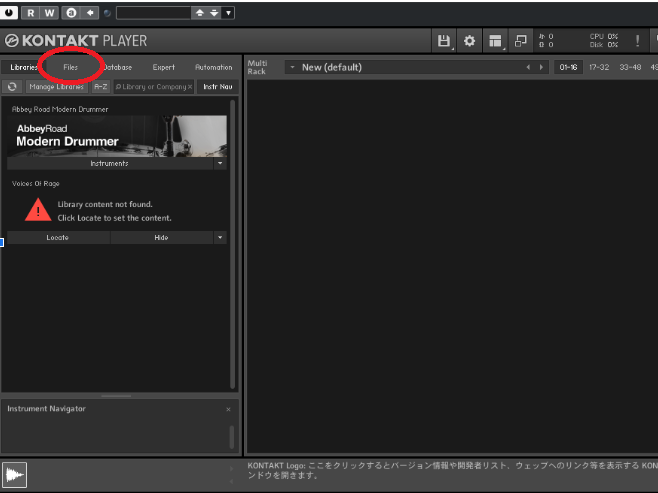Clear the library search with the x
Image resolution: width=658 pixels, height=493 pixels.
190,86
